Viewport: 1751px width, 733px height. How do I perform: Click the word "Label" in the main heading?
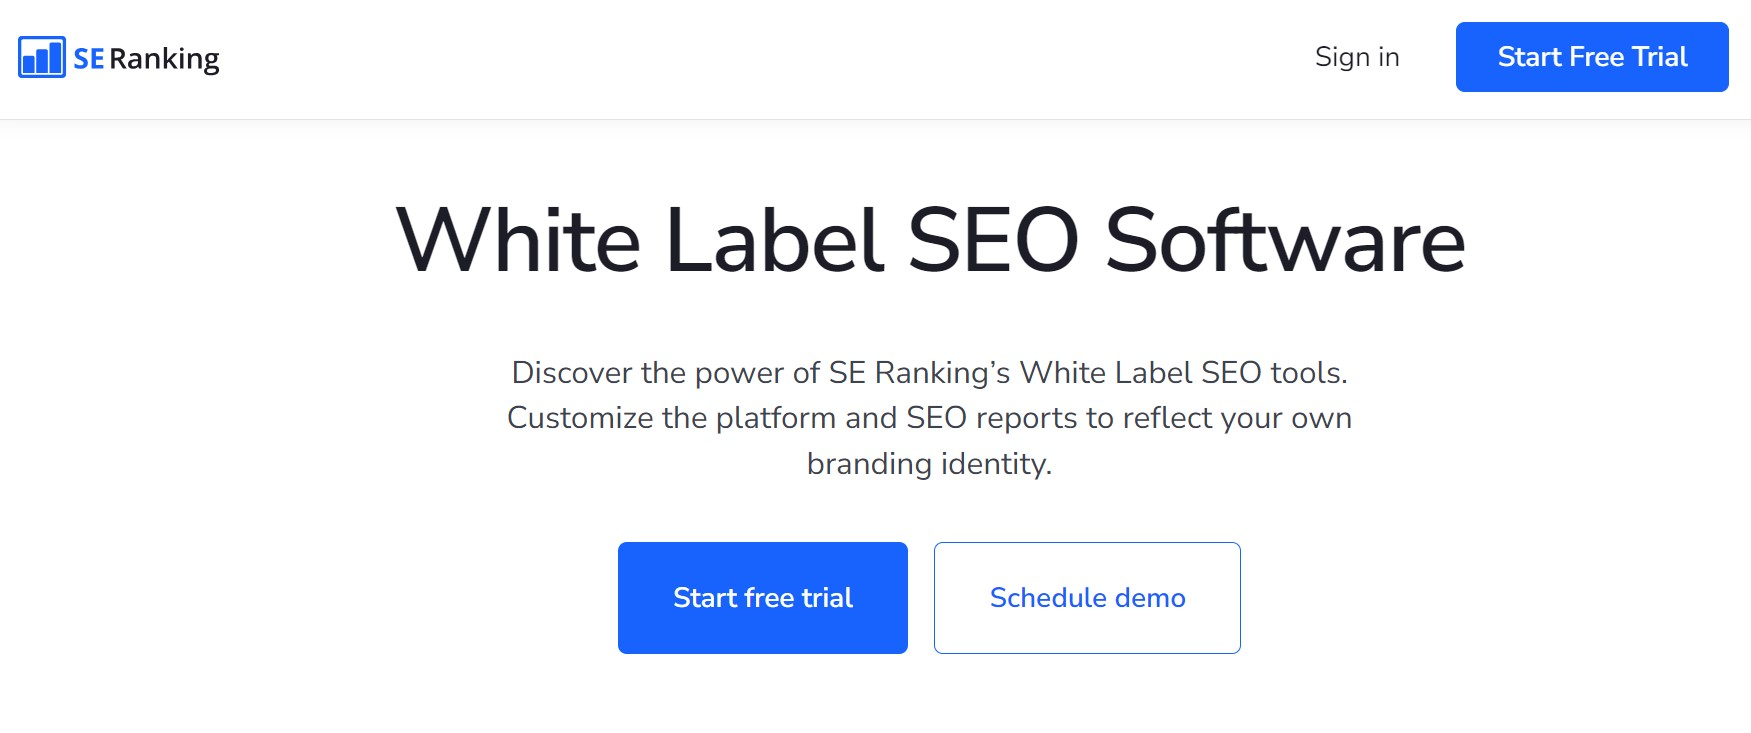tap(775, 240)
